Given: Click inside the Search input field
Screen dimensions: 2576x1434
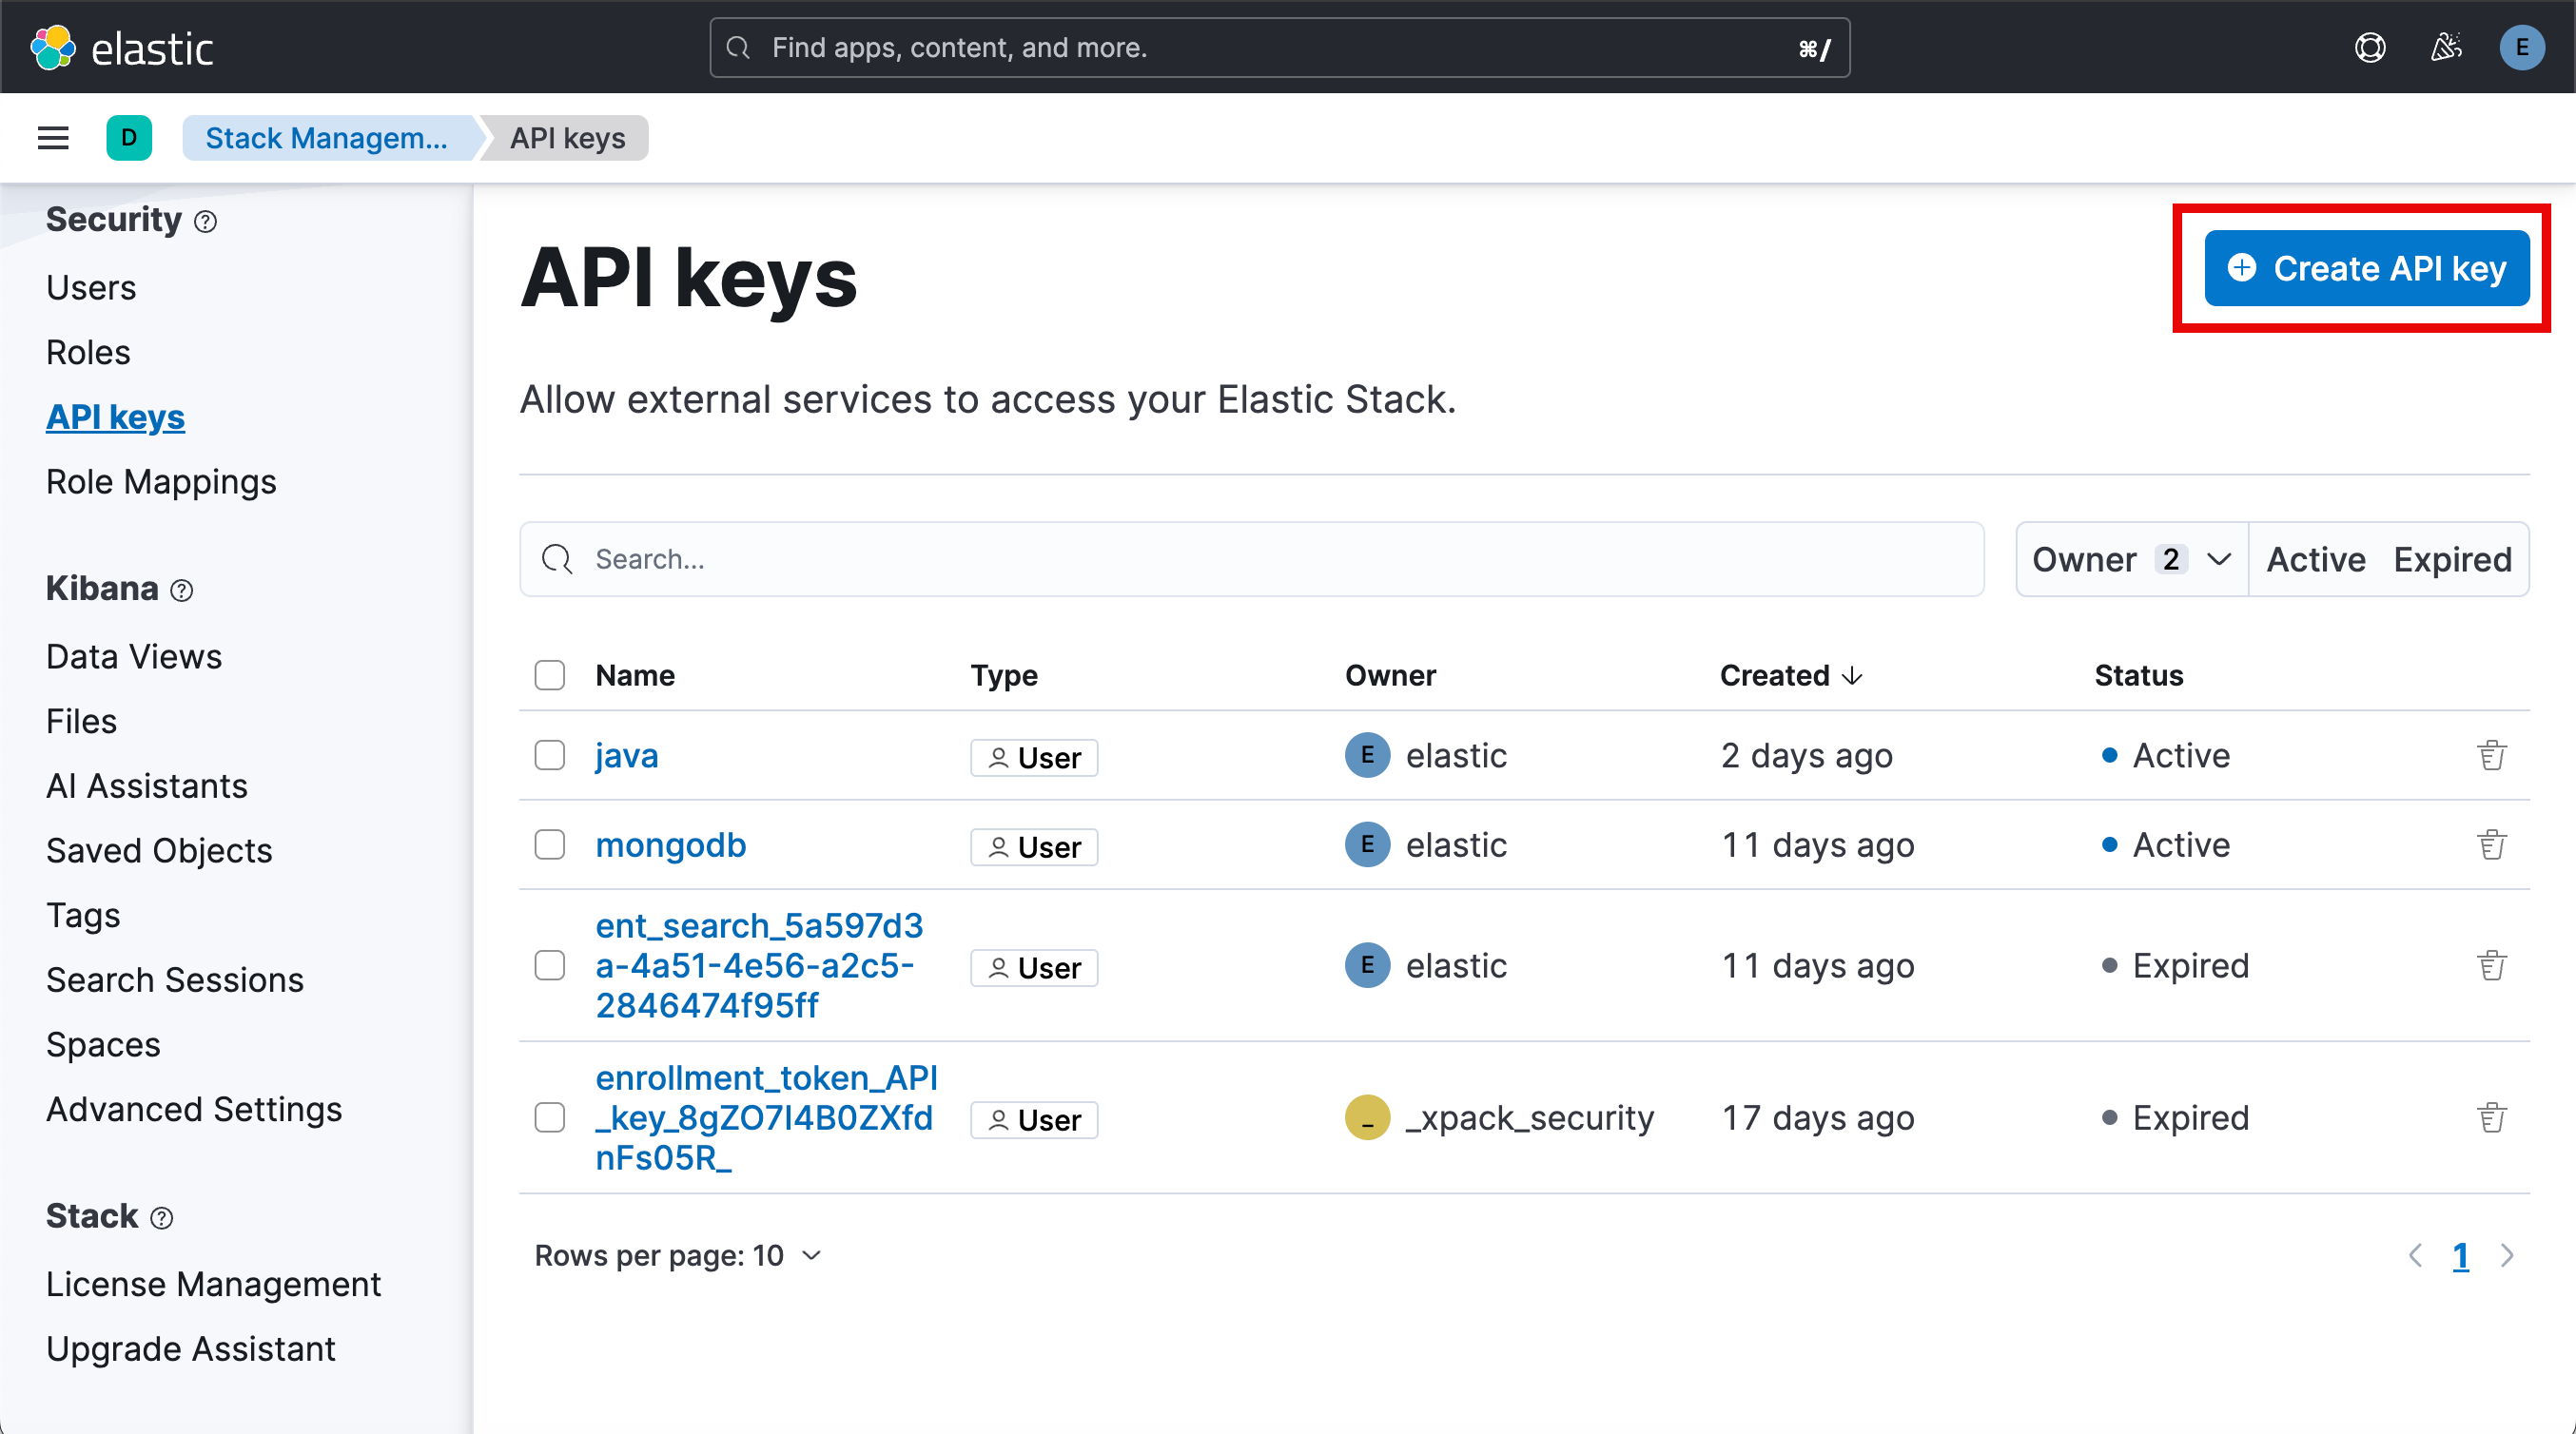Looking at the screenshot, I should (x=1200, y=559).
